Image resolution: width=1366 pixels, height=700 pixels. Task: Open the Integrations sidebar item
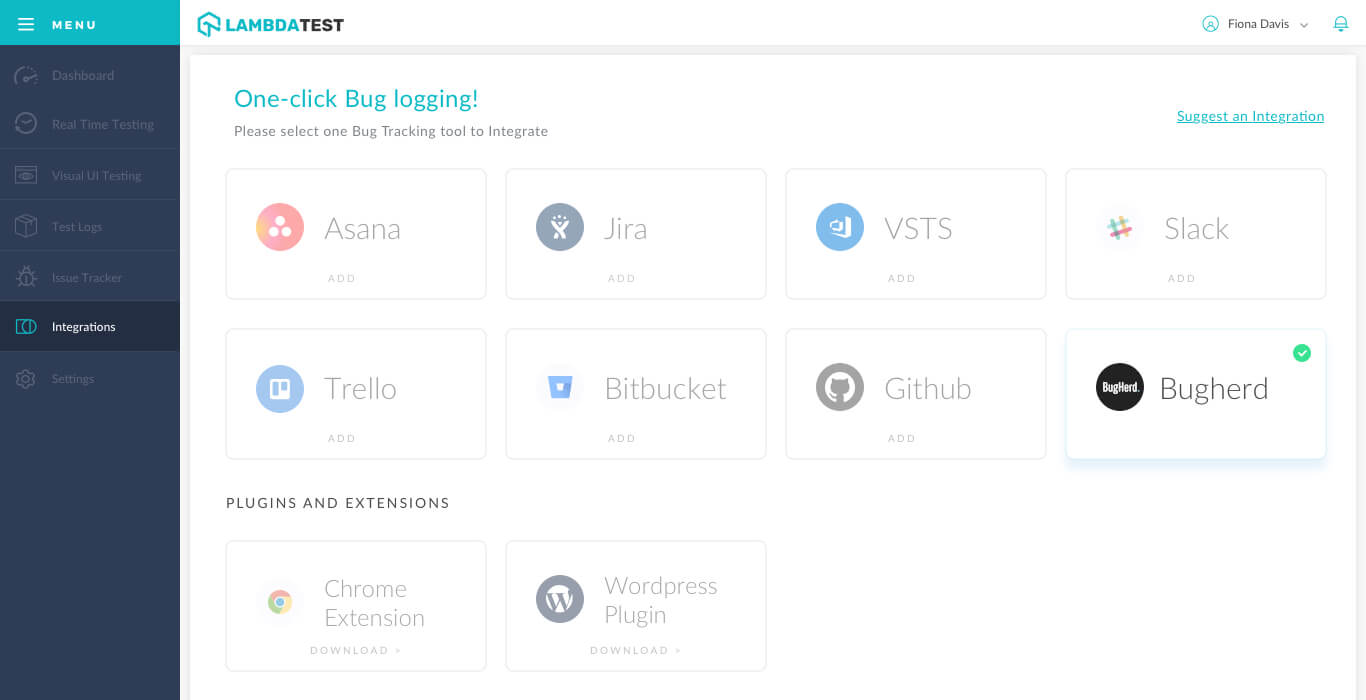coord(83,326)
